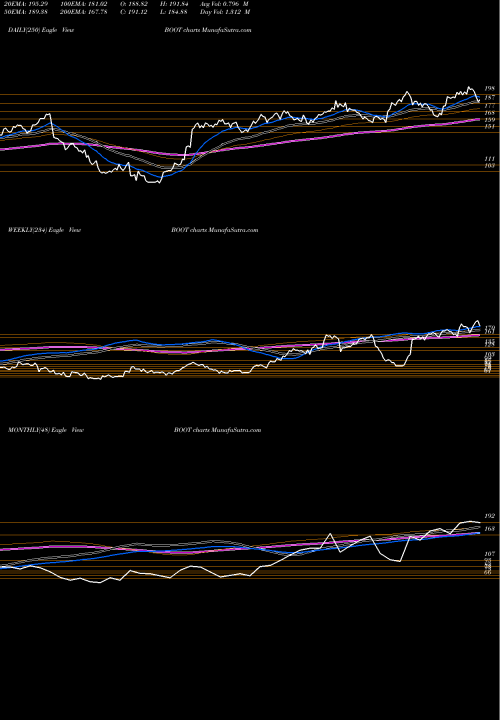Select the high price H: 191.84
This screenshot has width=500, height=720.
pyautogui.click(x=175, y=4)
